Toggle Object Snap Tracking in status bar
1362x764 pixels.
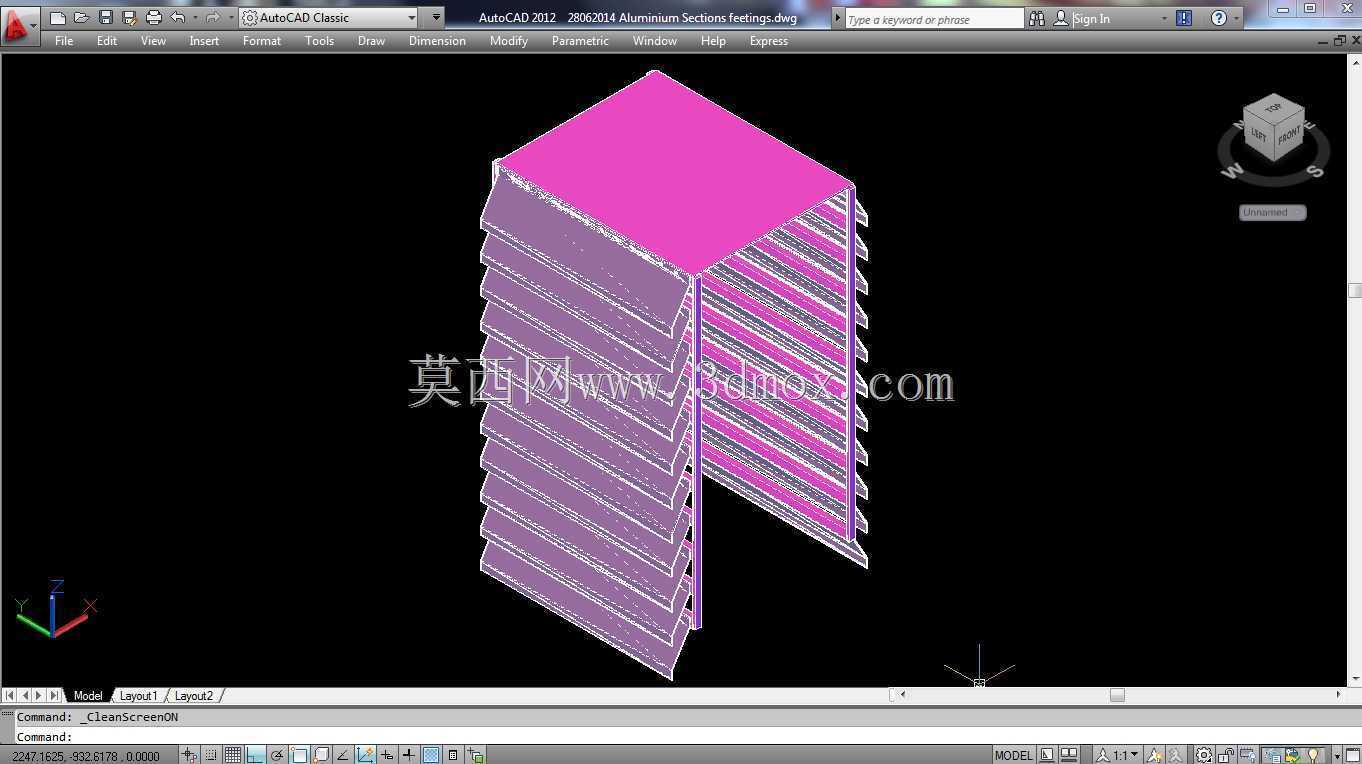[343, 755]
